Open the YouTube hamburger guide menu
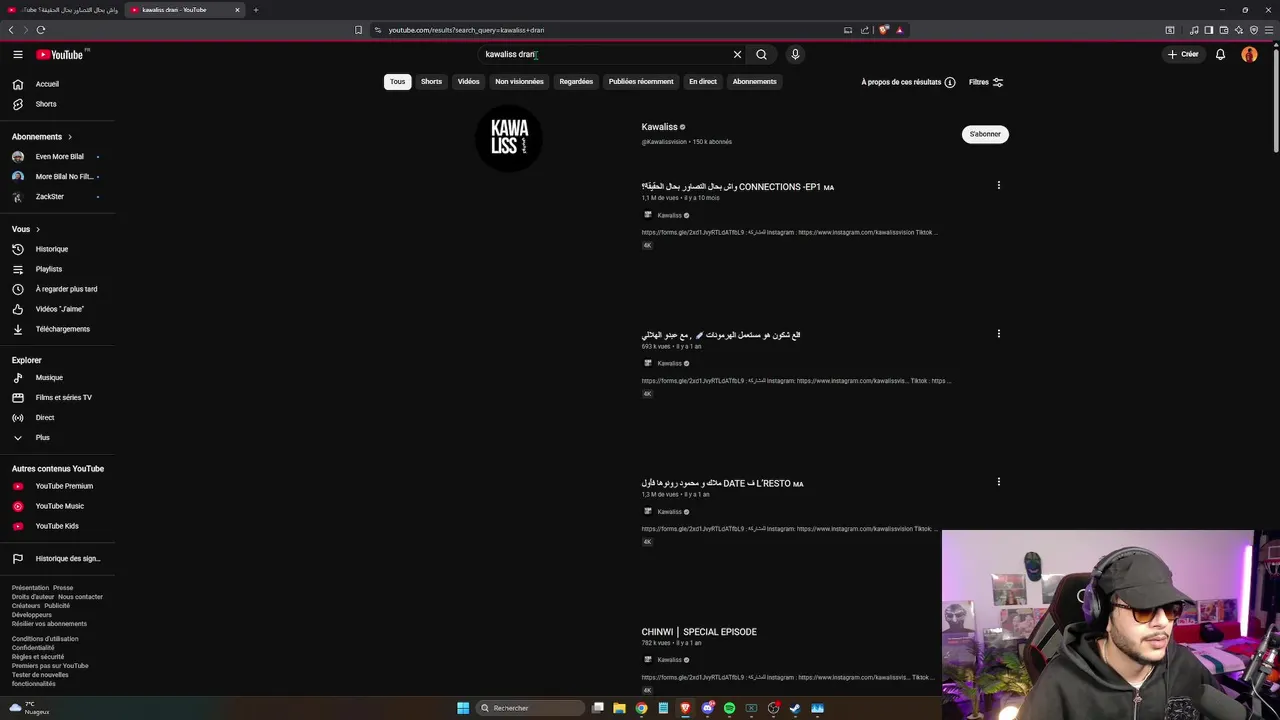The image size is (1280, 720). pos(18,54)
